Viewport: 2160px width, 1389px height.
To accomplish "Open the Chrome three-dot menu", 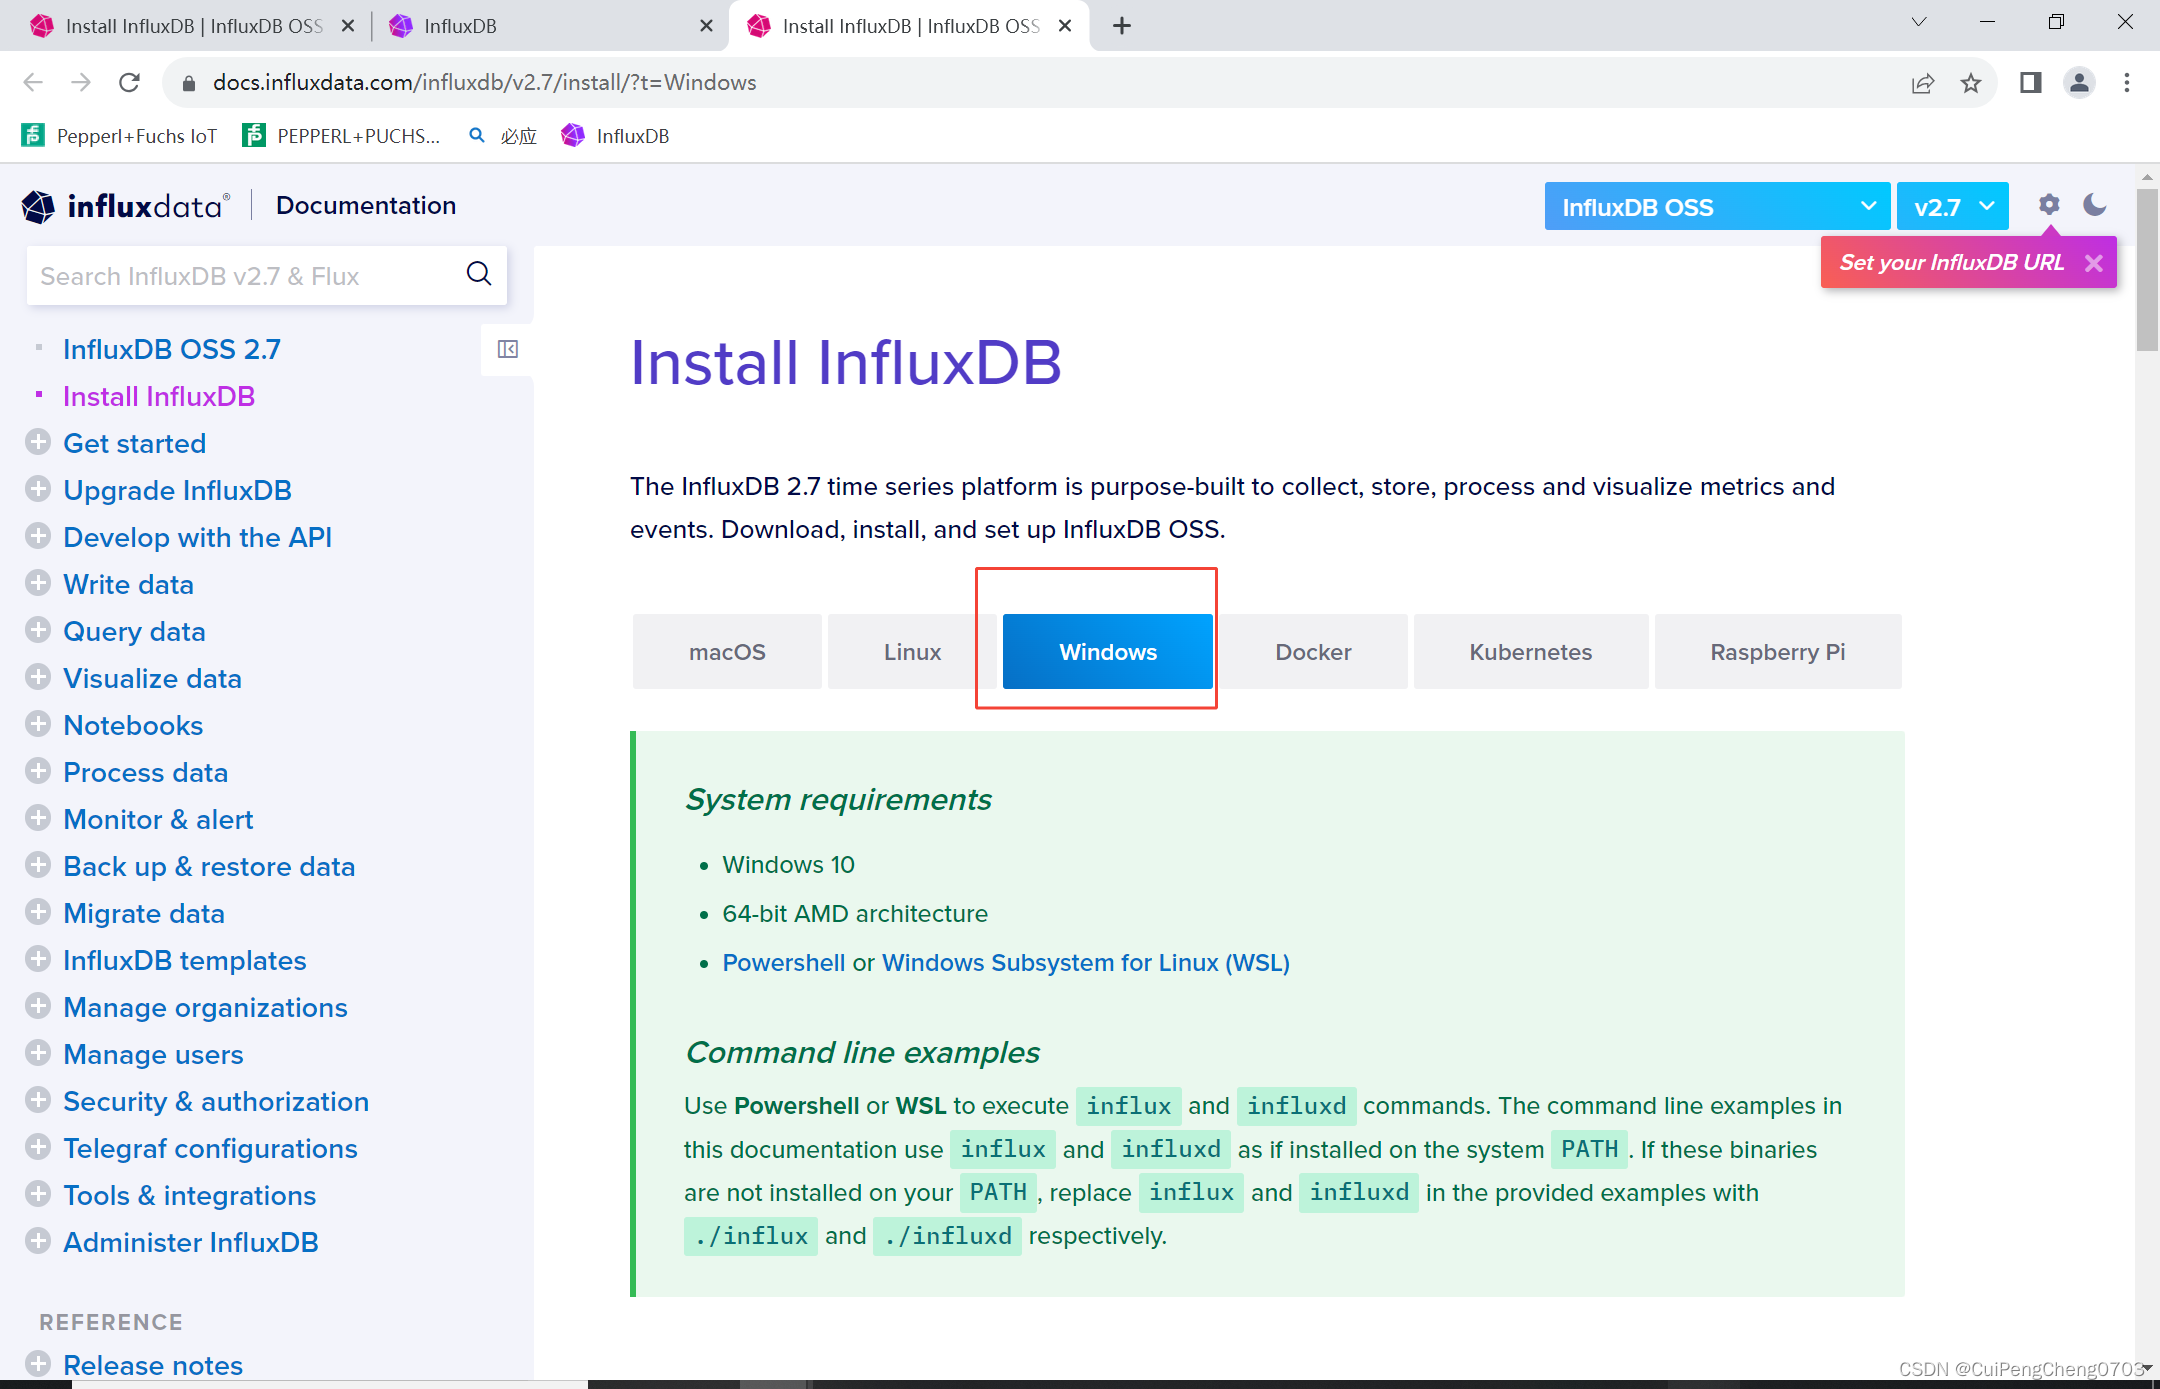I will [x=2127, y=83].
